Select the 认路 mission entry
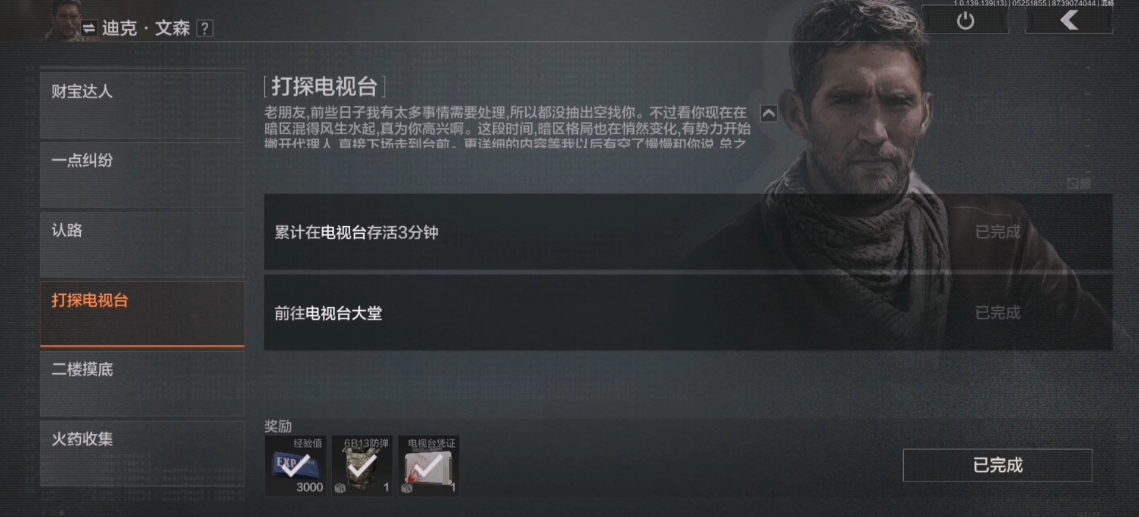The image size is (1139, 517). pos(142,245)
